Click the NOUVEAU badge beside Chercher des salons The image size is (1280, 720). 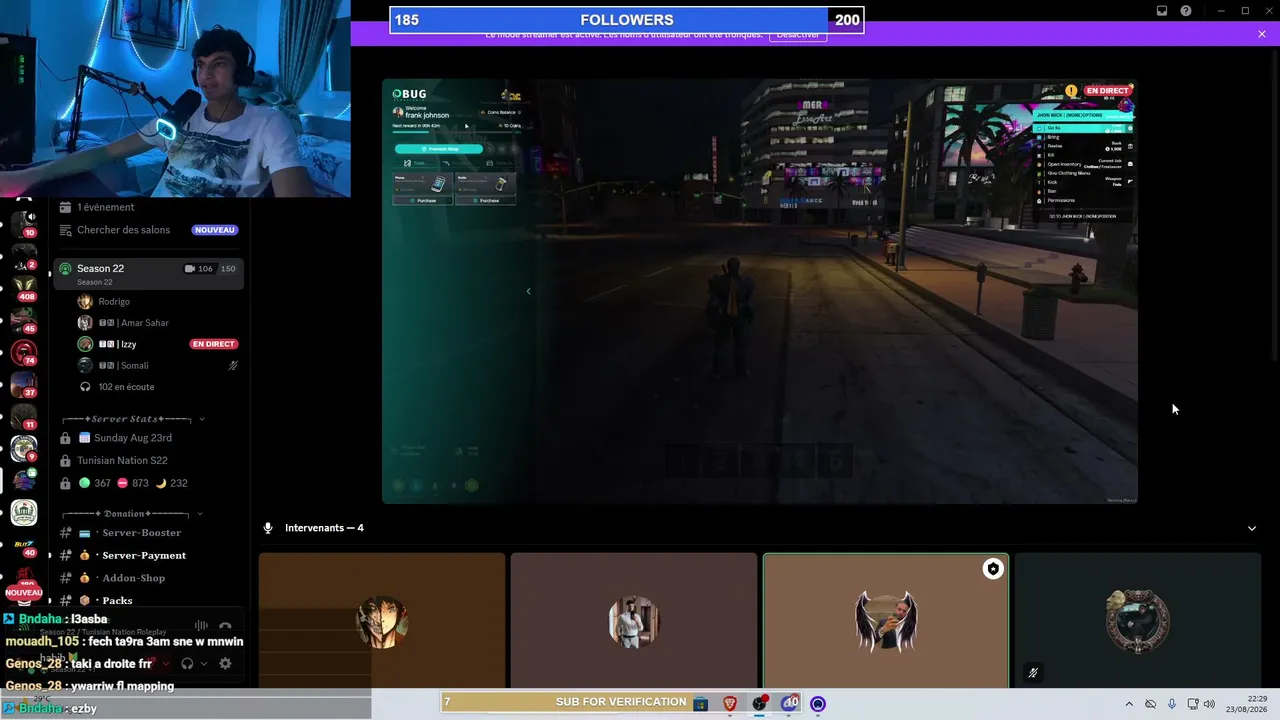click(x=215, y=230)
